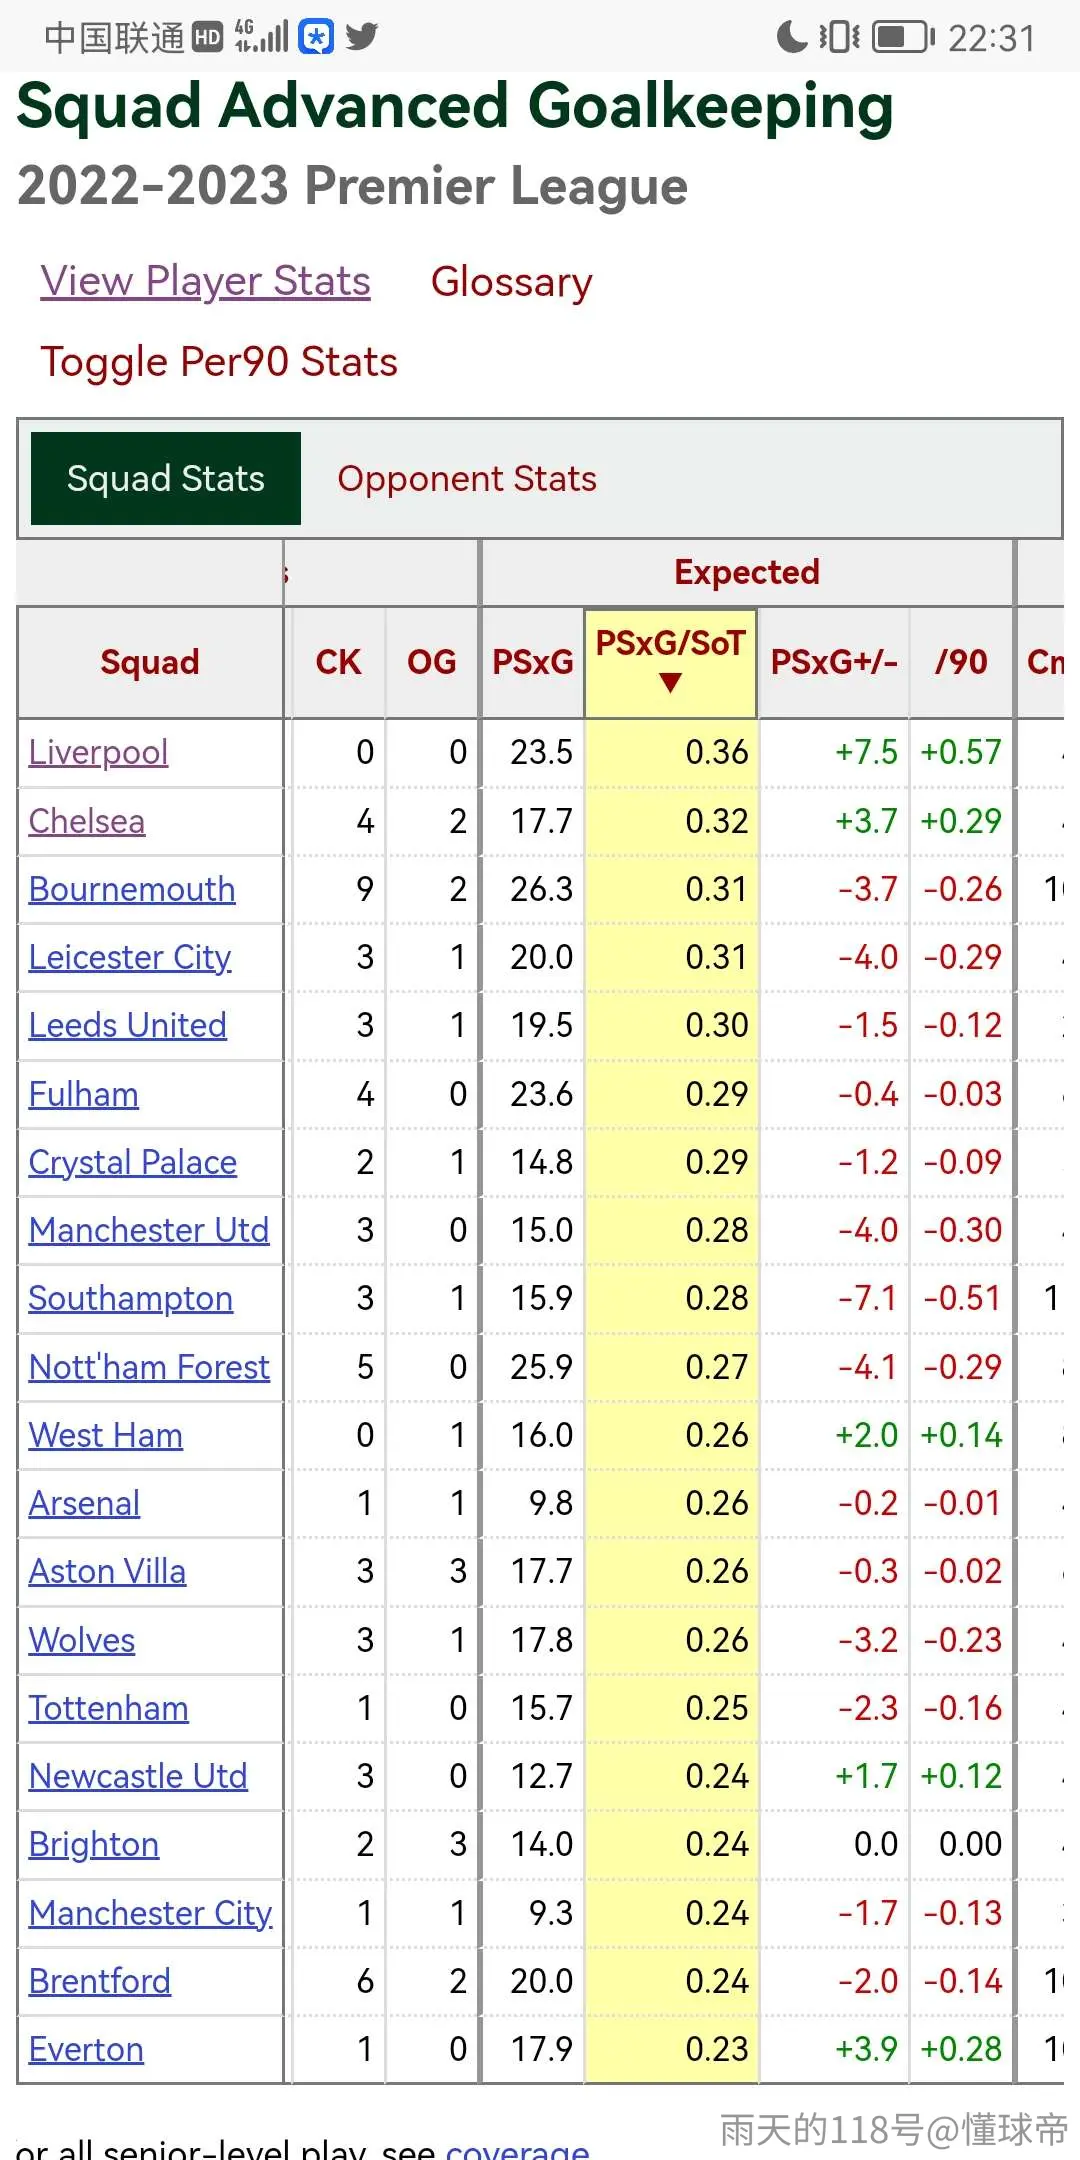The image size is (1080, 2160).
Task: Switch to Opponent Stats tab
Action: pyautogui.click(x=466, y=479)
